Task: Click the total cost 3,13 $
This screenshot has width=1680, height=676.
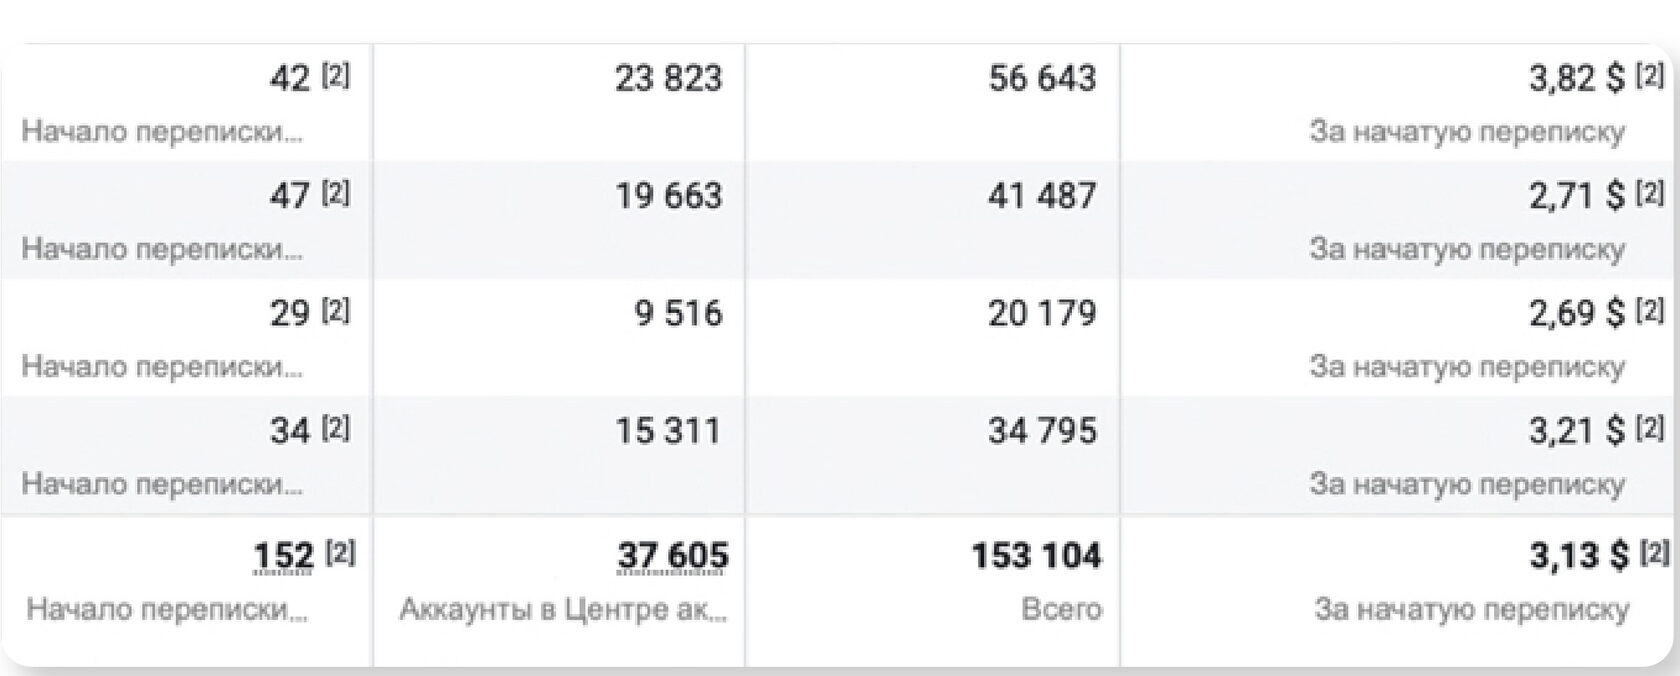Action: coord(1579,556)
